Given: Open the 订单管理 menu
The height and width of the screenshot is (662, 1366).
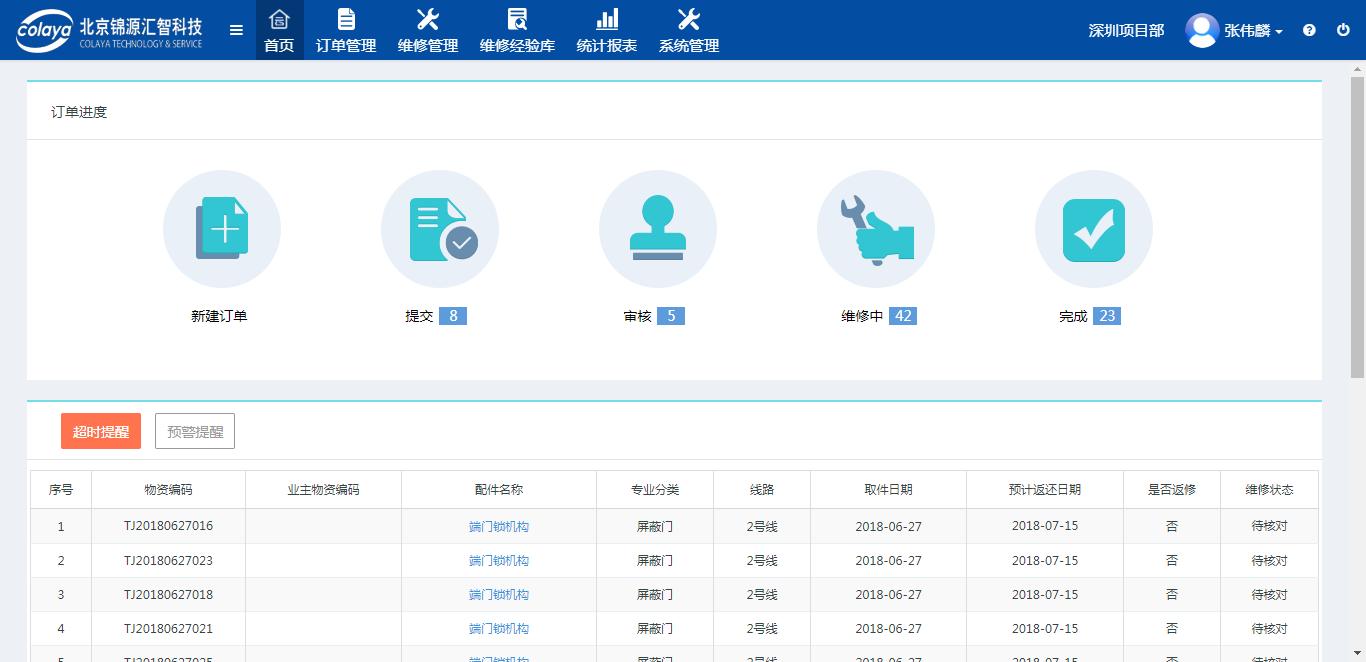Looking at the screenshot, I should 346,30.
